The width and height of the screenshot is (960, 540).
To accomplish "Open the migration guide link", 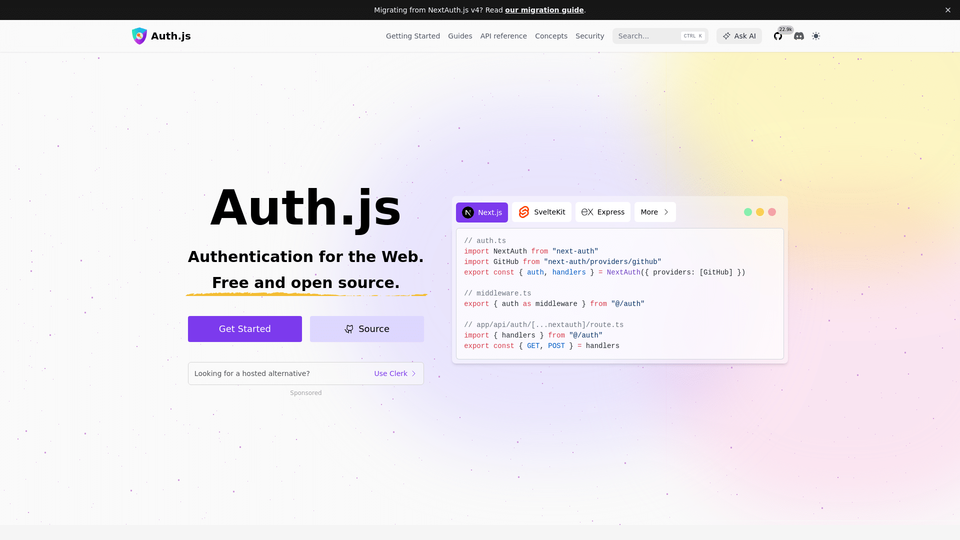I will (x=544, y=10).
